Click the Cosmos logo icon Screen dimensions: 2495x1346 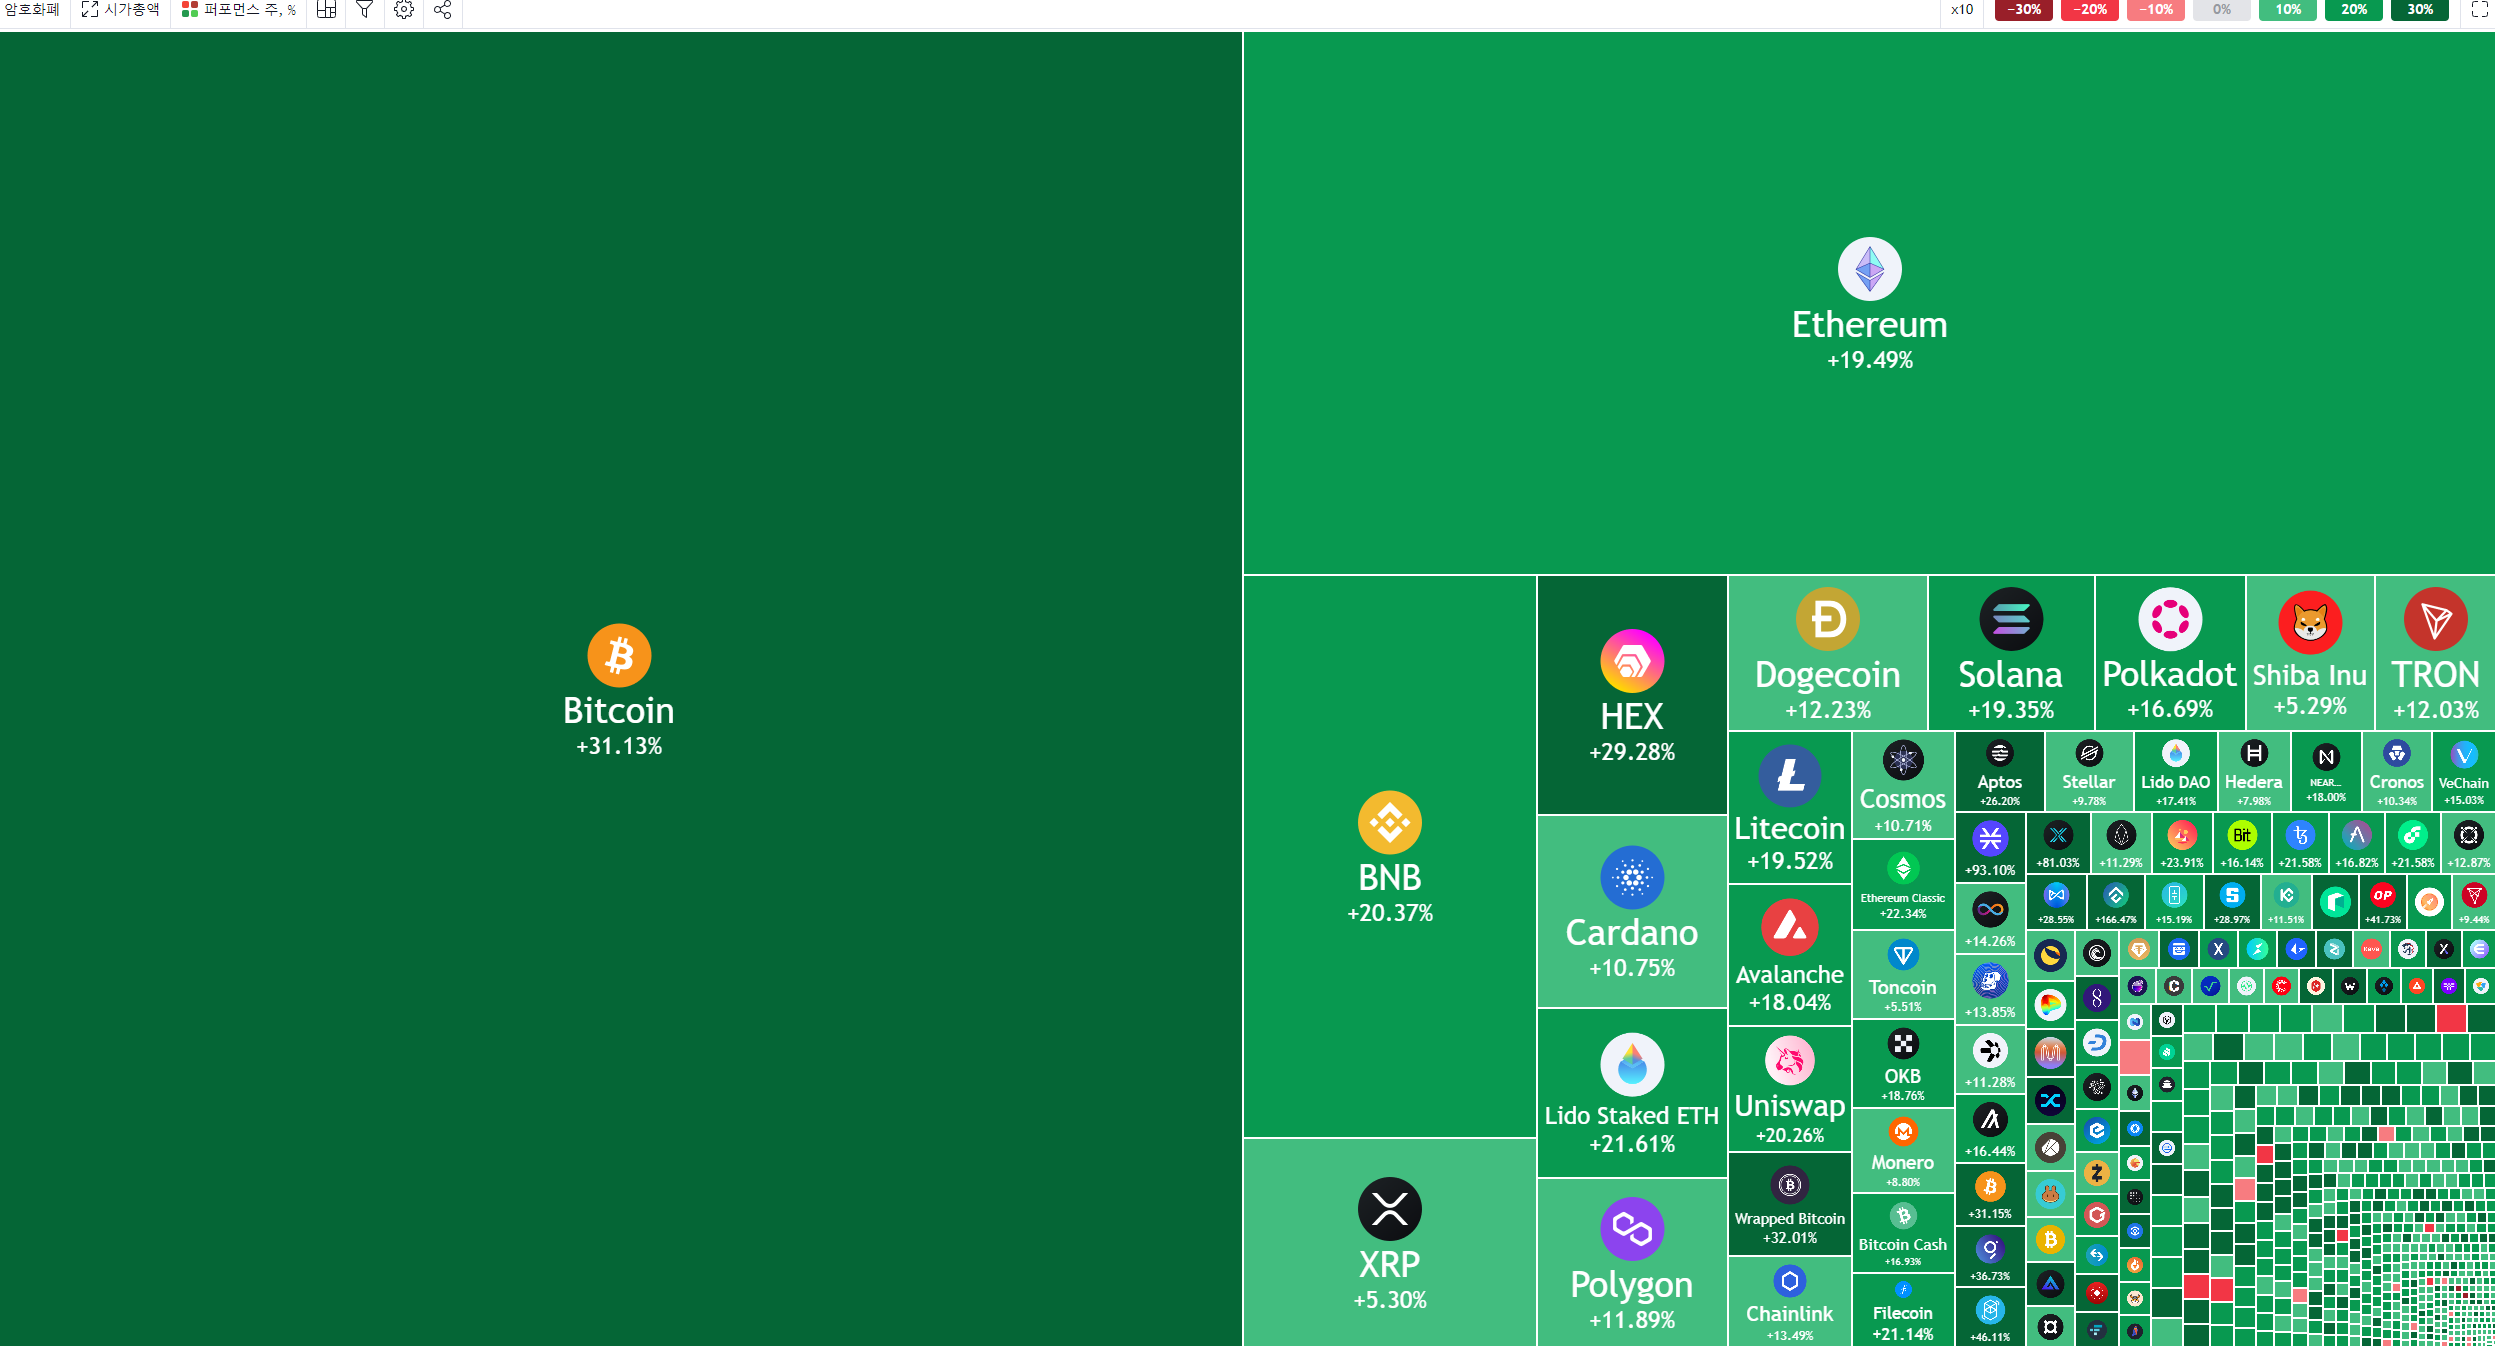[x=1903, y=761]
